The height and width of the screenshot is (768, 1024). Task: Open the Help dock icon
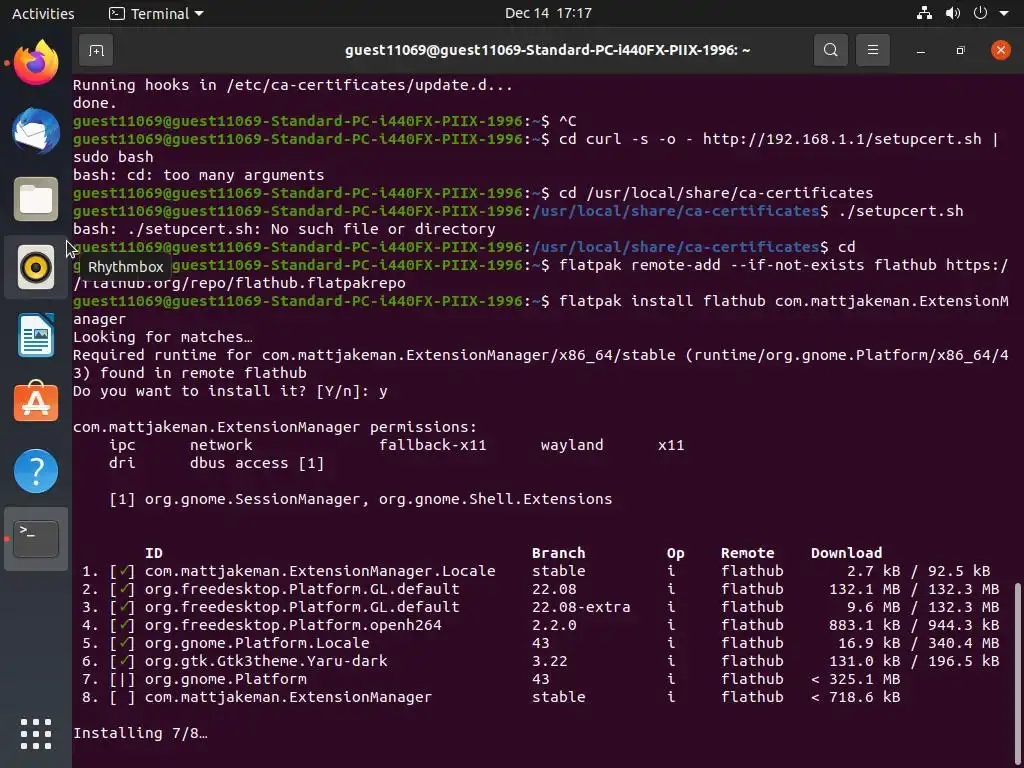(36, 471)
